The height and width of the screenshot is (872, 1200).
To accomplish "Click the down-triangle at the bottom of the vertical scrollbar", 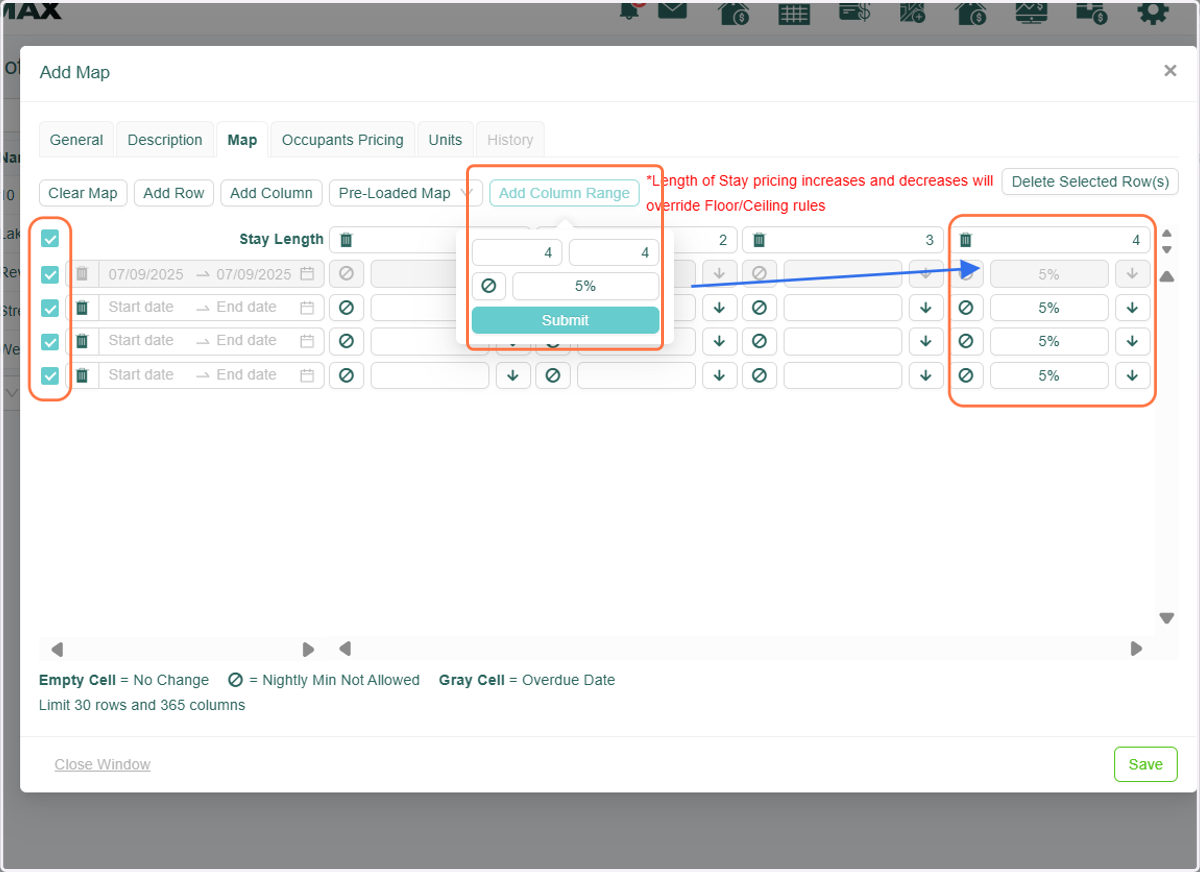I will pyautogui.click(x=1166, y=618).
